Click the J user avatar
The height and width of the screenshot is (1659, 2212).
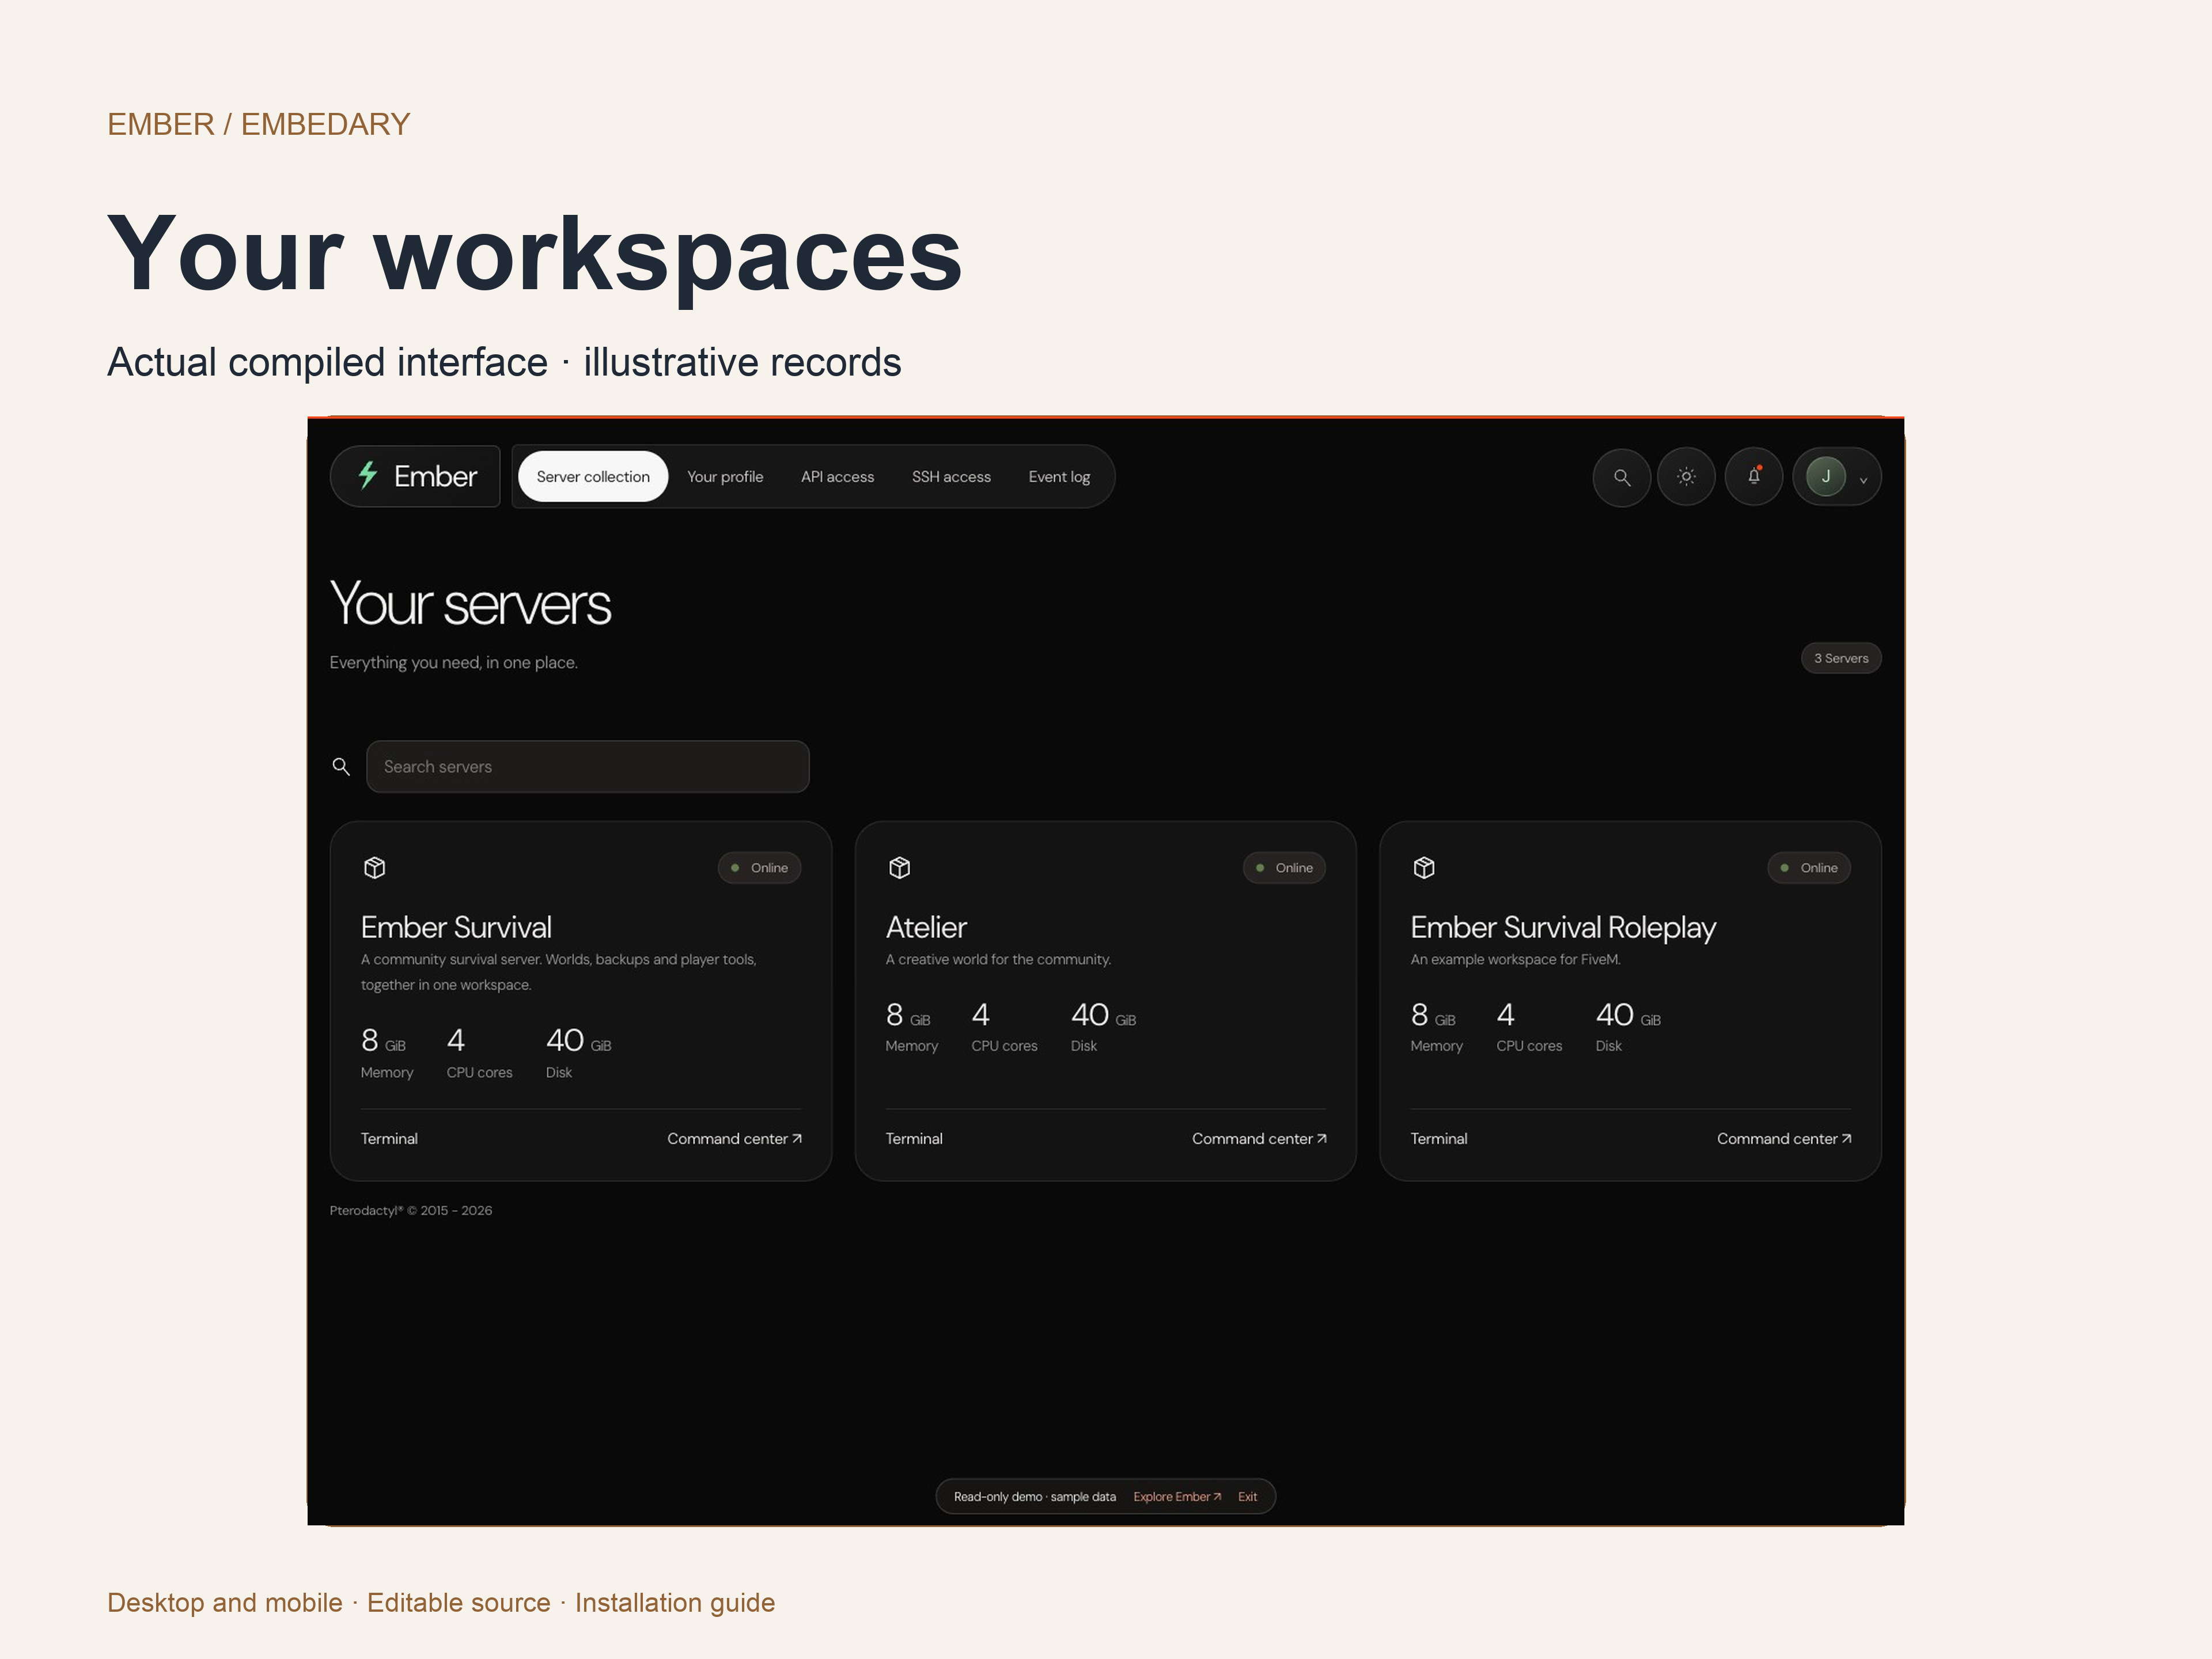[1825, 476]
